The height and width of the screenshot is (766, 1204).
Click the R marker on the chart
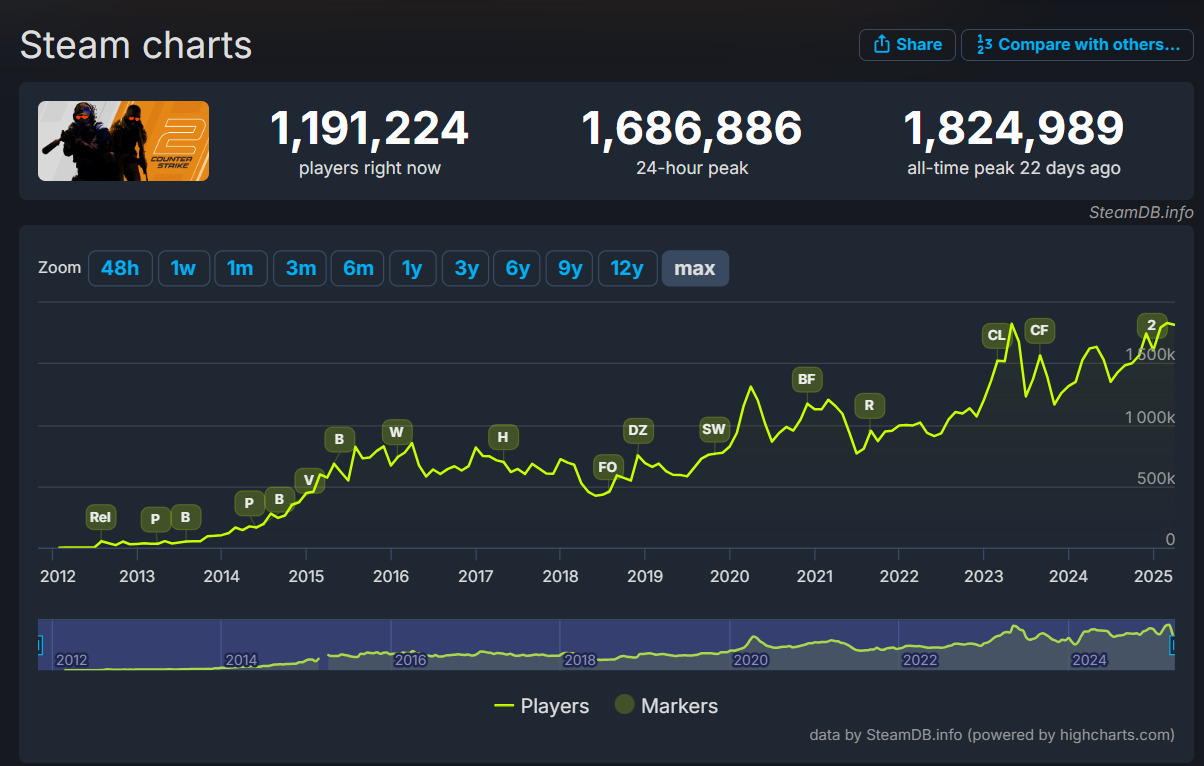tap(869, 405)
